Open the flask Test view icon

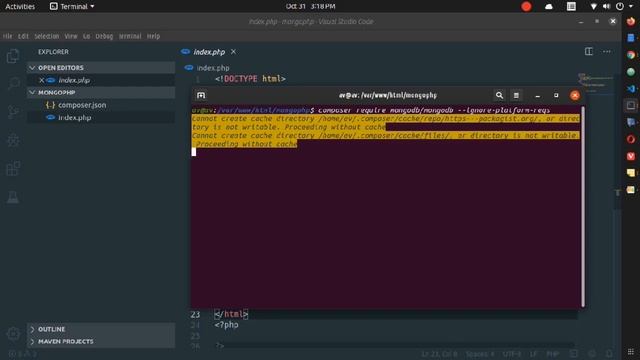pos(13,197)
